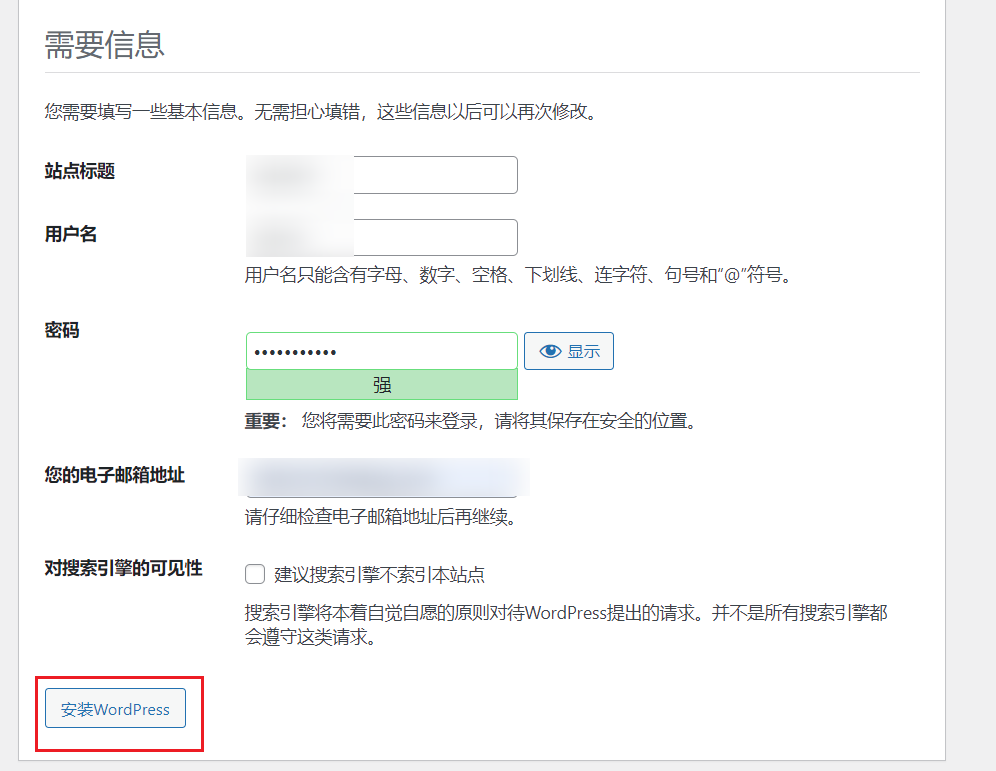The height and width of the screenshot is (771, 996).
Task: Focus the 用户名 input field
Action: click(382, 238)
